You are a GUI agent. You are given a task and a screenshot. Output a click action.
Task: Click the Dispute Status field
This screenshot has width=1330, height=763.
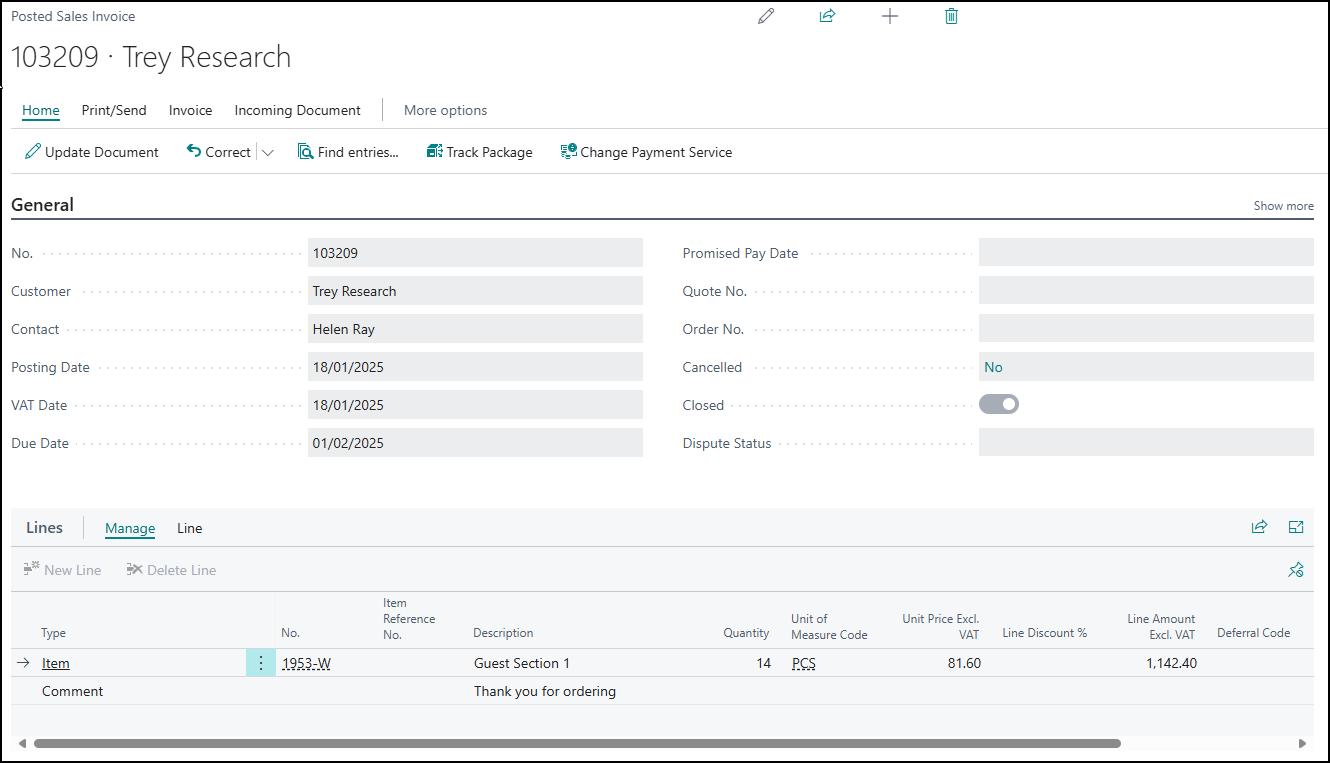(1146, 443)
